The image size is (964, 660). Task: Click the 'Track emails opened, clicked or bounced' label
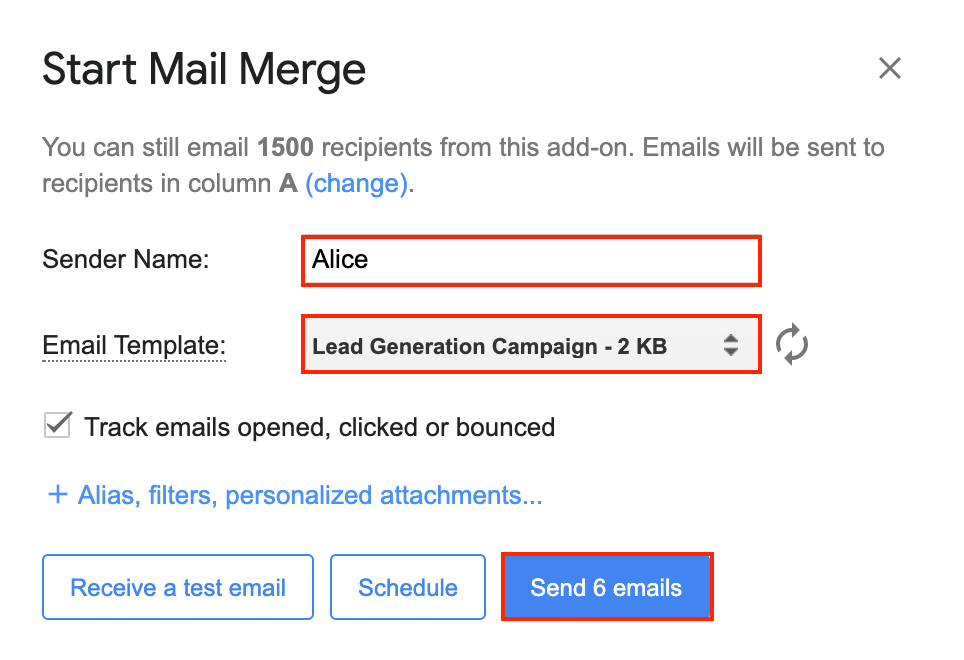(x=319, y=428)
